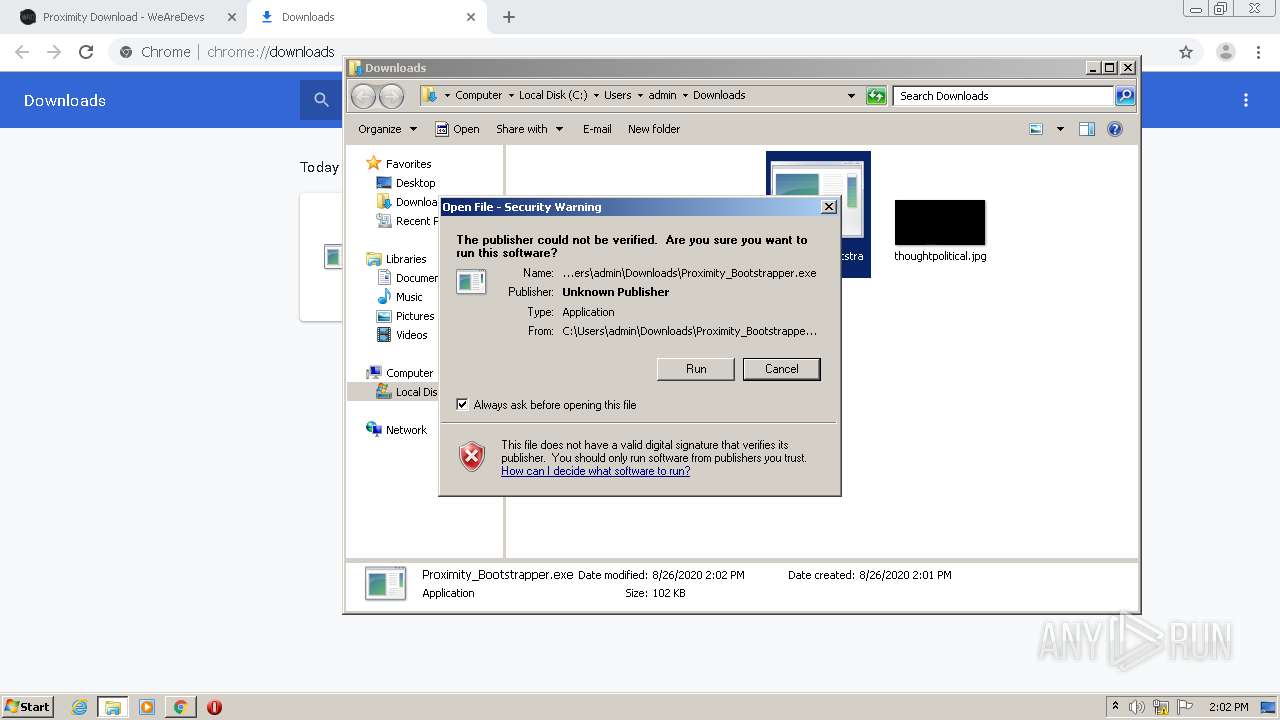Toggle the preview pane icon
1280x720 pixels.
[1087, 129]
